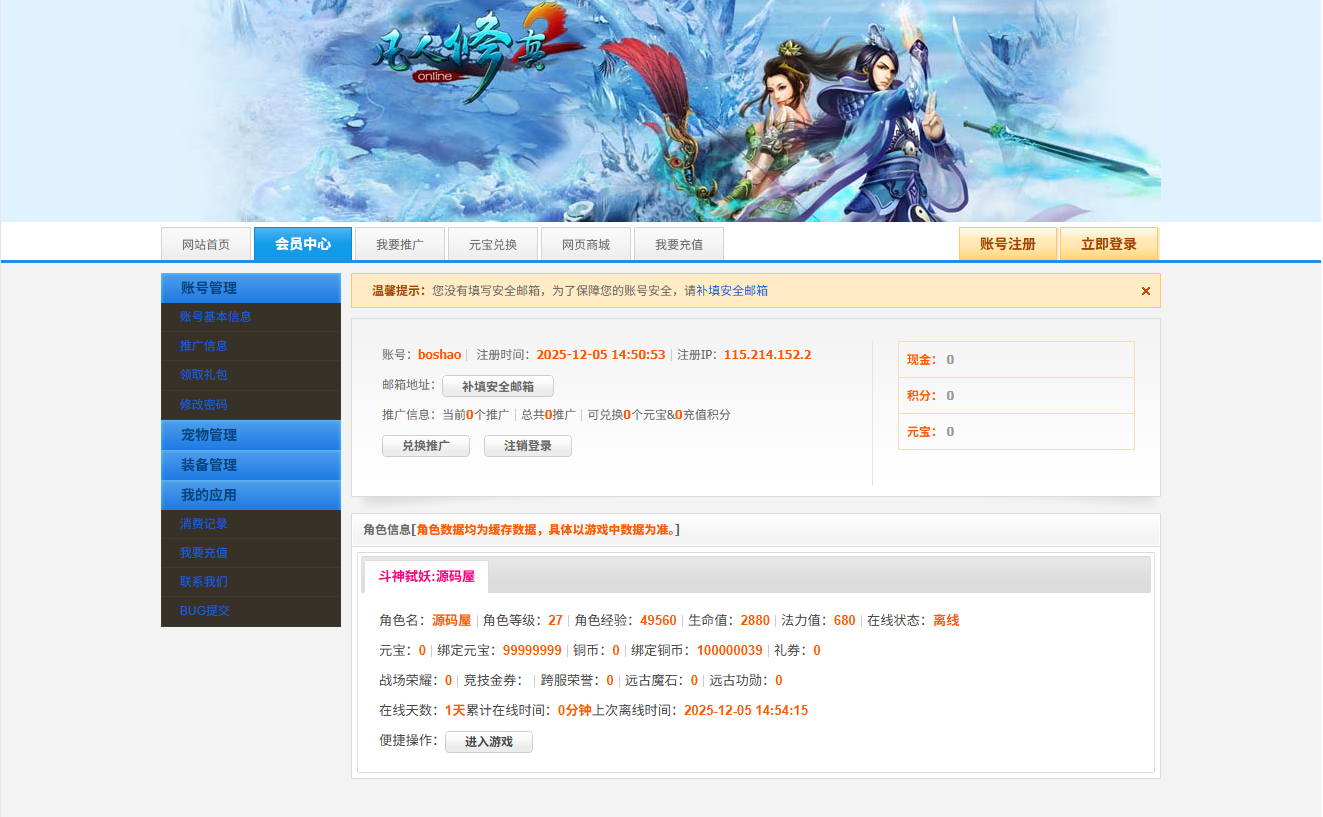Image resolution: width=1323 pixels, height=817 pixels.
Task: Open the 元宝兑换 tab
Action: 492,244
